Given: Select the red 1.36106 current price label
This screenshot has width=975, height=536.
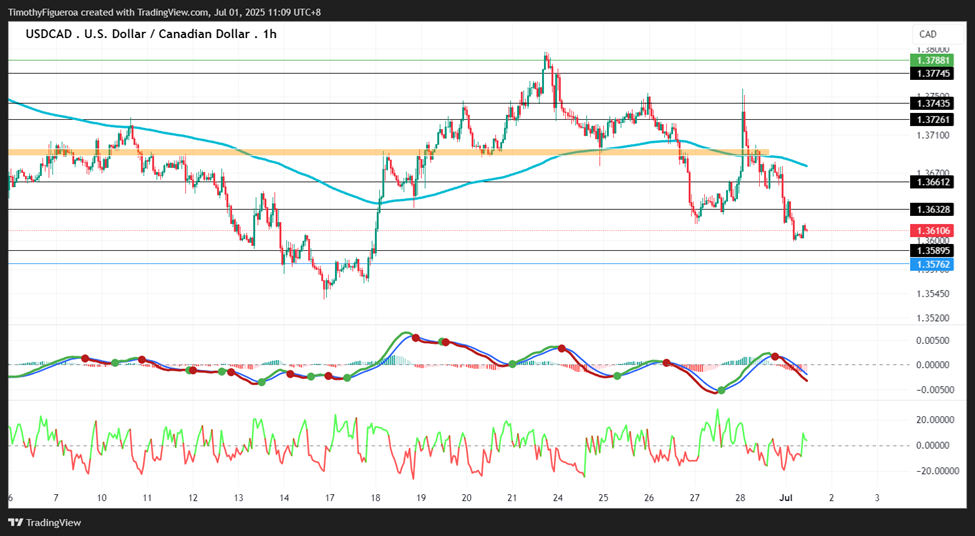Looking at the screenshot, I should [931, 231].
